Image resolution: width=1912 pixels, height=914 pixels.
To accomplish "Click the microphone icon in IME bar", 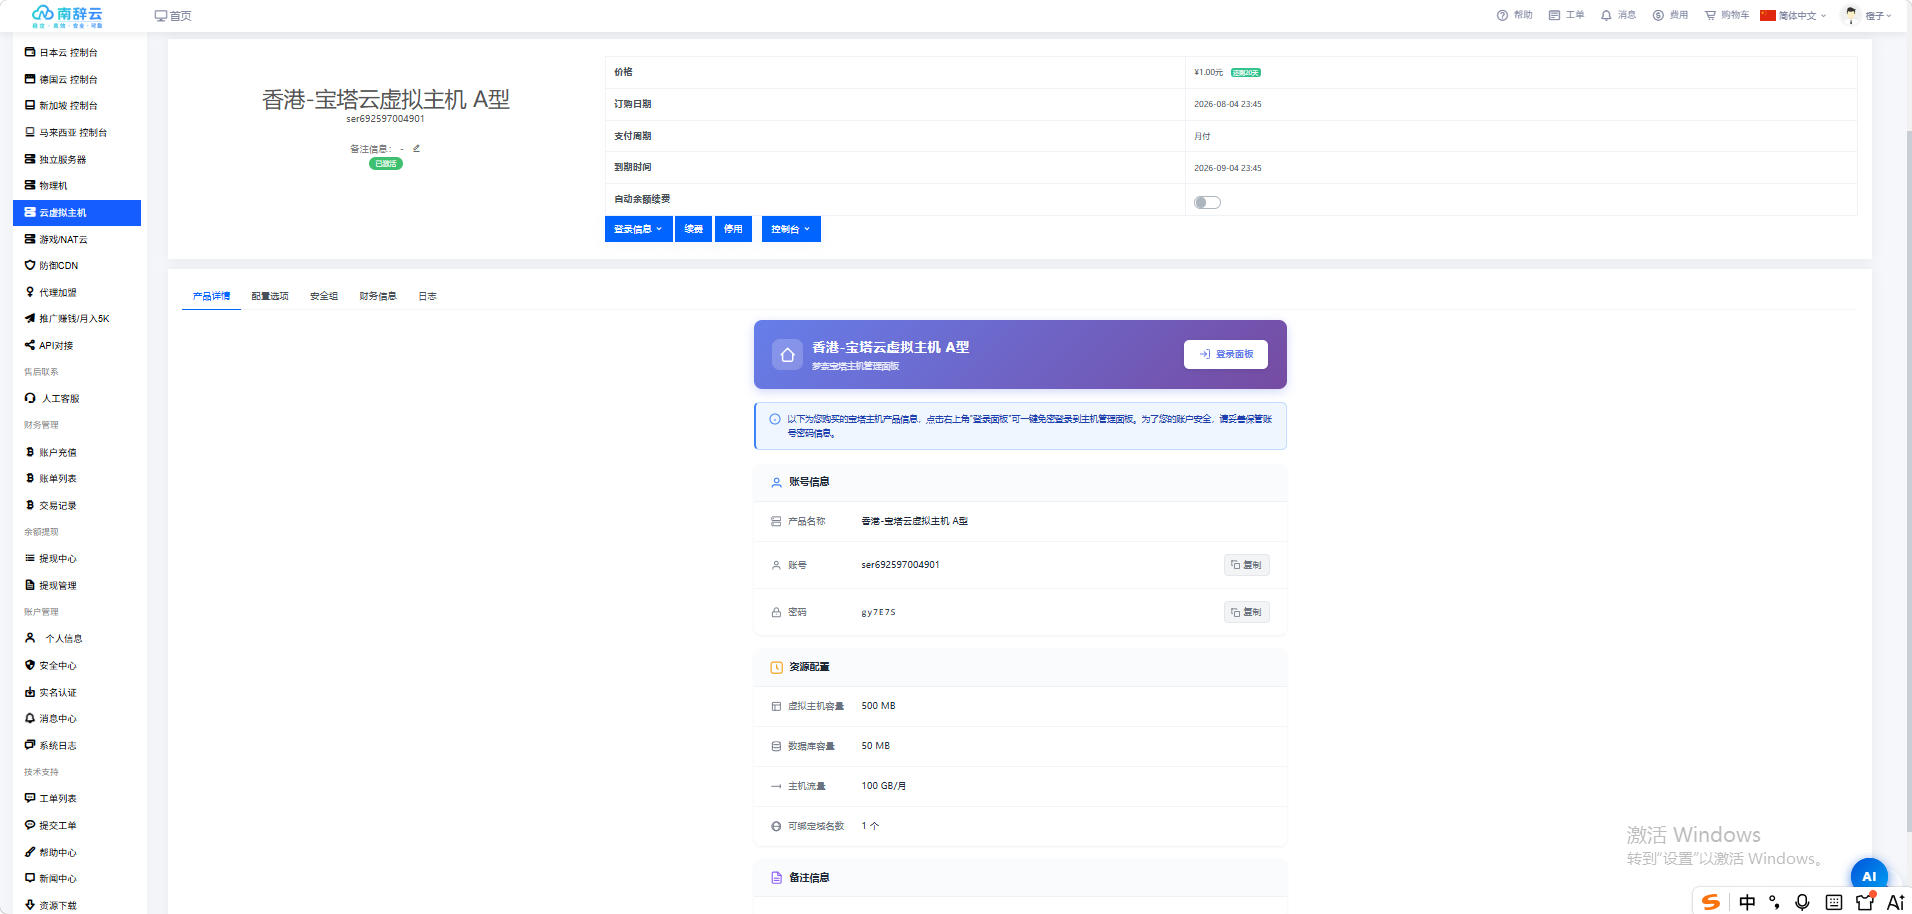I will tap(1802, 902).
